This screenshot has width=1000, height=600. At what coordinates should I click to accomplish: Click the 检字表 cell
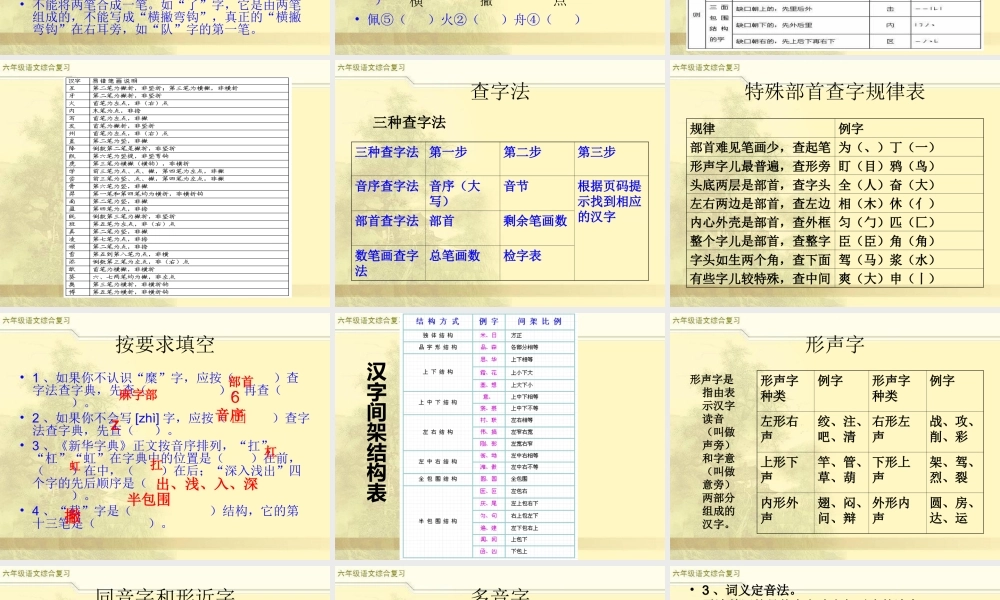(x=522, y=255)
